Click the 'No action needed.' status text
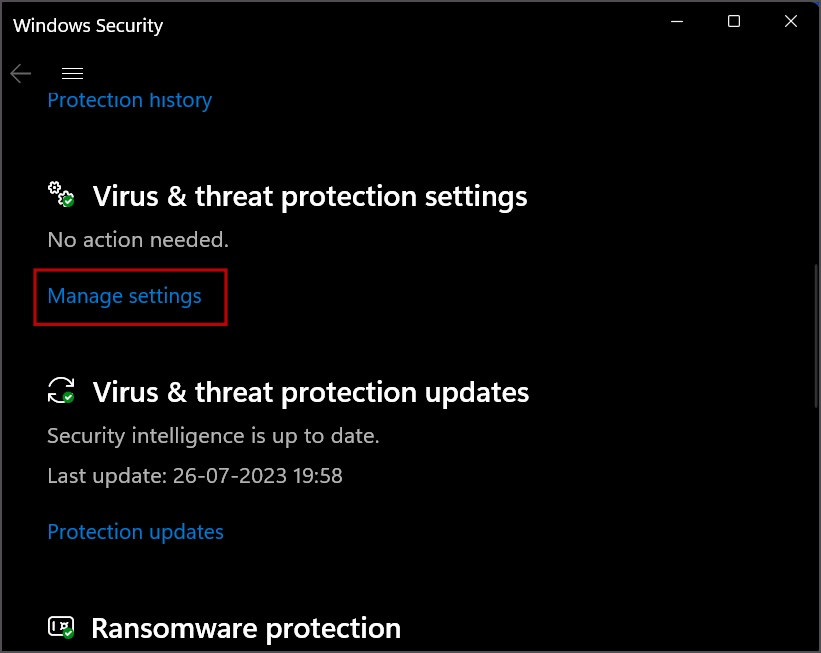 [x=138, y=240]
